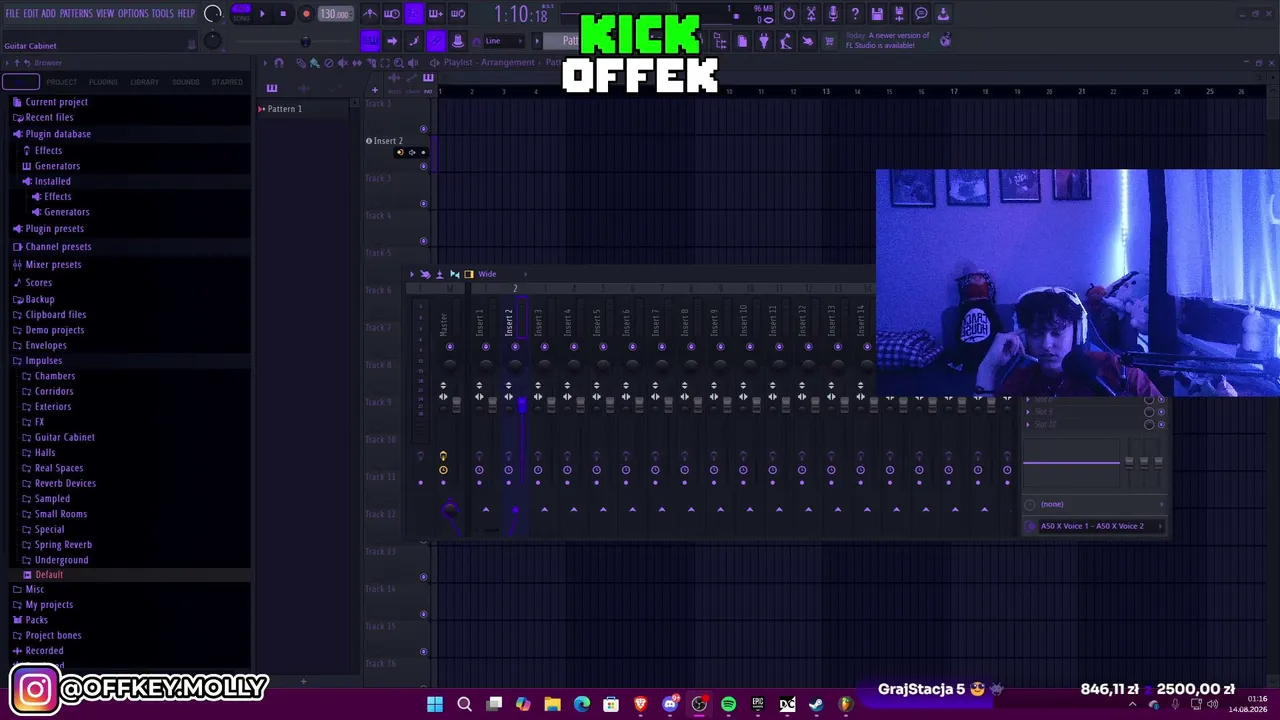Arm recording with the record button
Viewport: 1280px width, 720px height.
click(306, 14)
